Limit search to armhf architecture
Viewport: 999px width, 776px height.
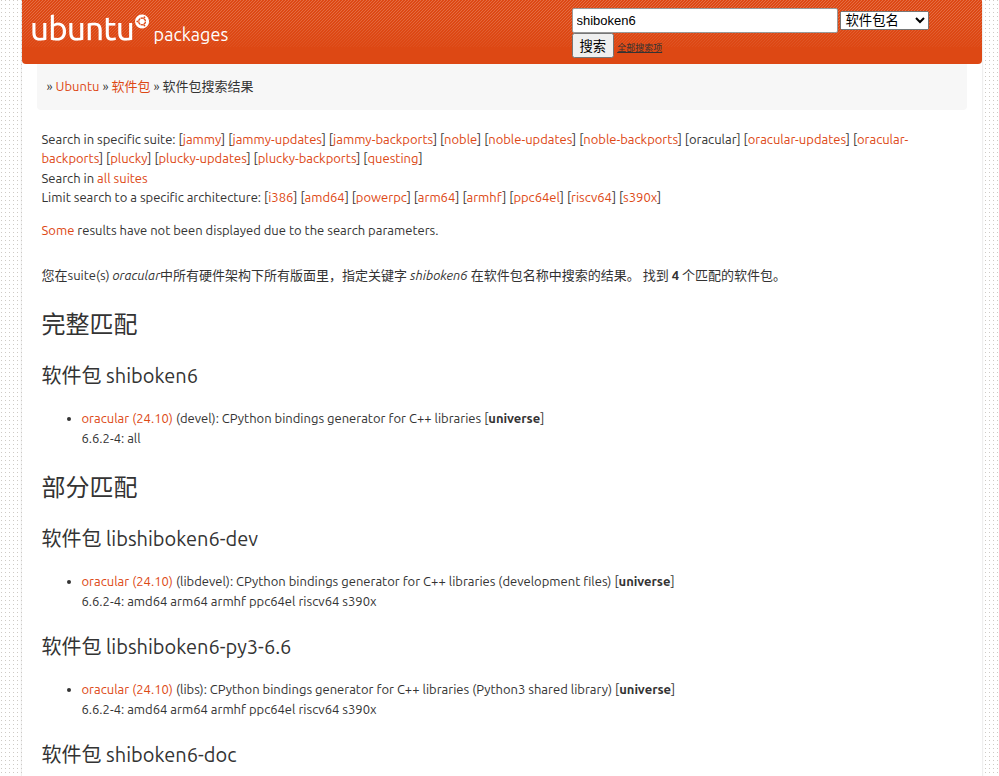tap(484, 198)
